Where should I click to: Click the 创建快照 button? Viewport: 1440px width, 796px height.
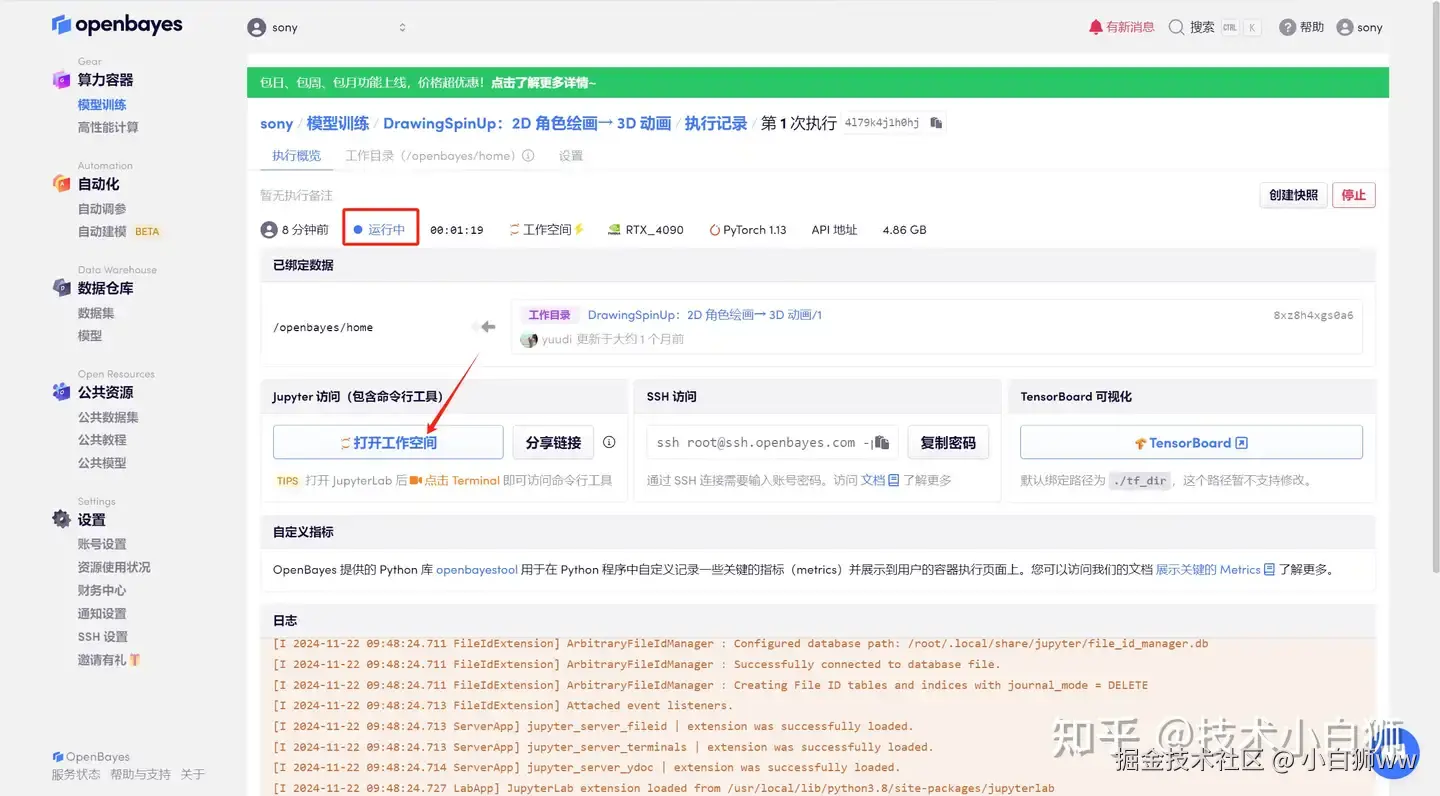click(x=1293, y=195)
